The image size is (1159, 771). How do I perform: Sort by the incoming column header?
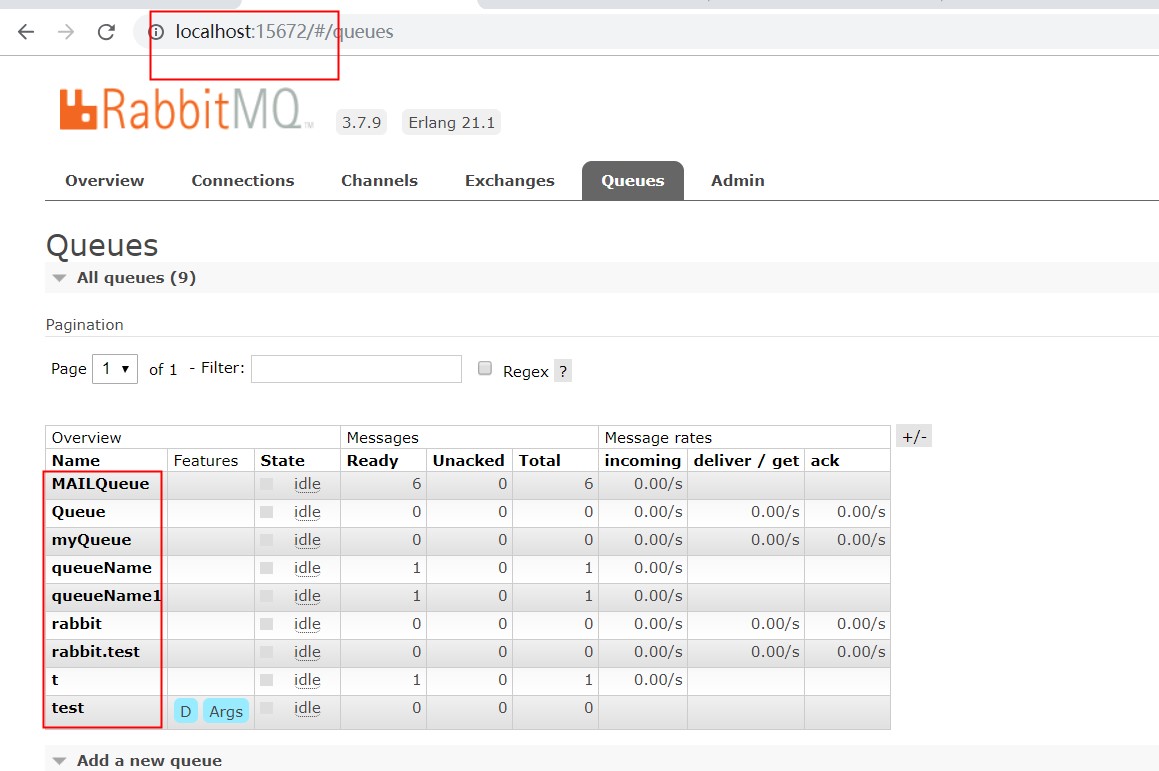pos(642,461)
